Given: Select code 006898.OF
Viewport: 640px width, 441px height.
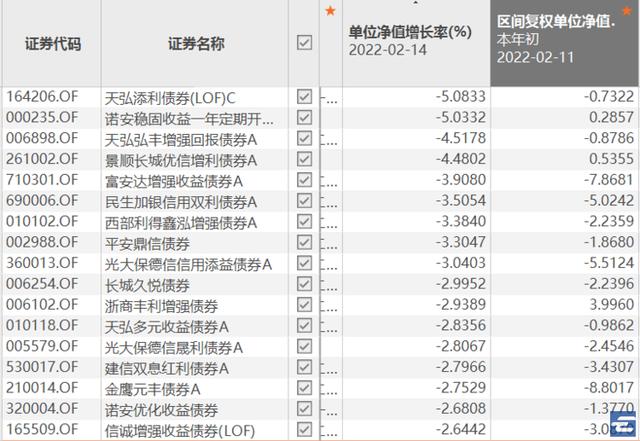Looking at the screenshot, I should pos(42,138).
